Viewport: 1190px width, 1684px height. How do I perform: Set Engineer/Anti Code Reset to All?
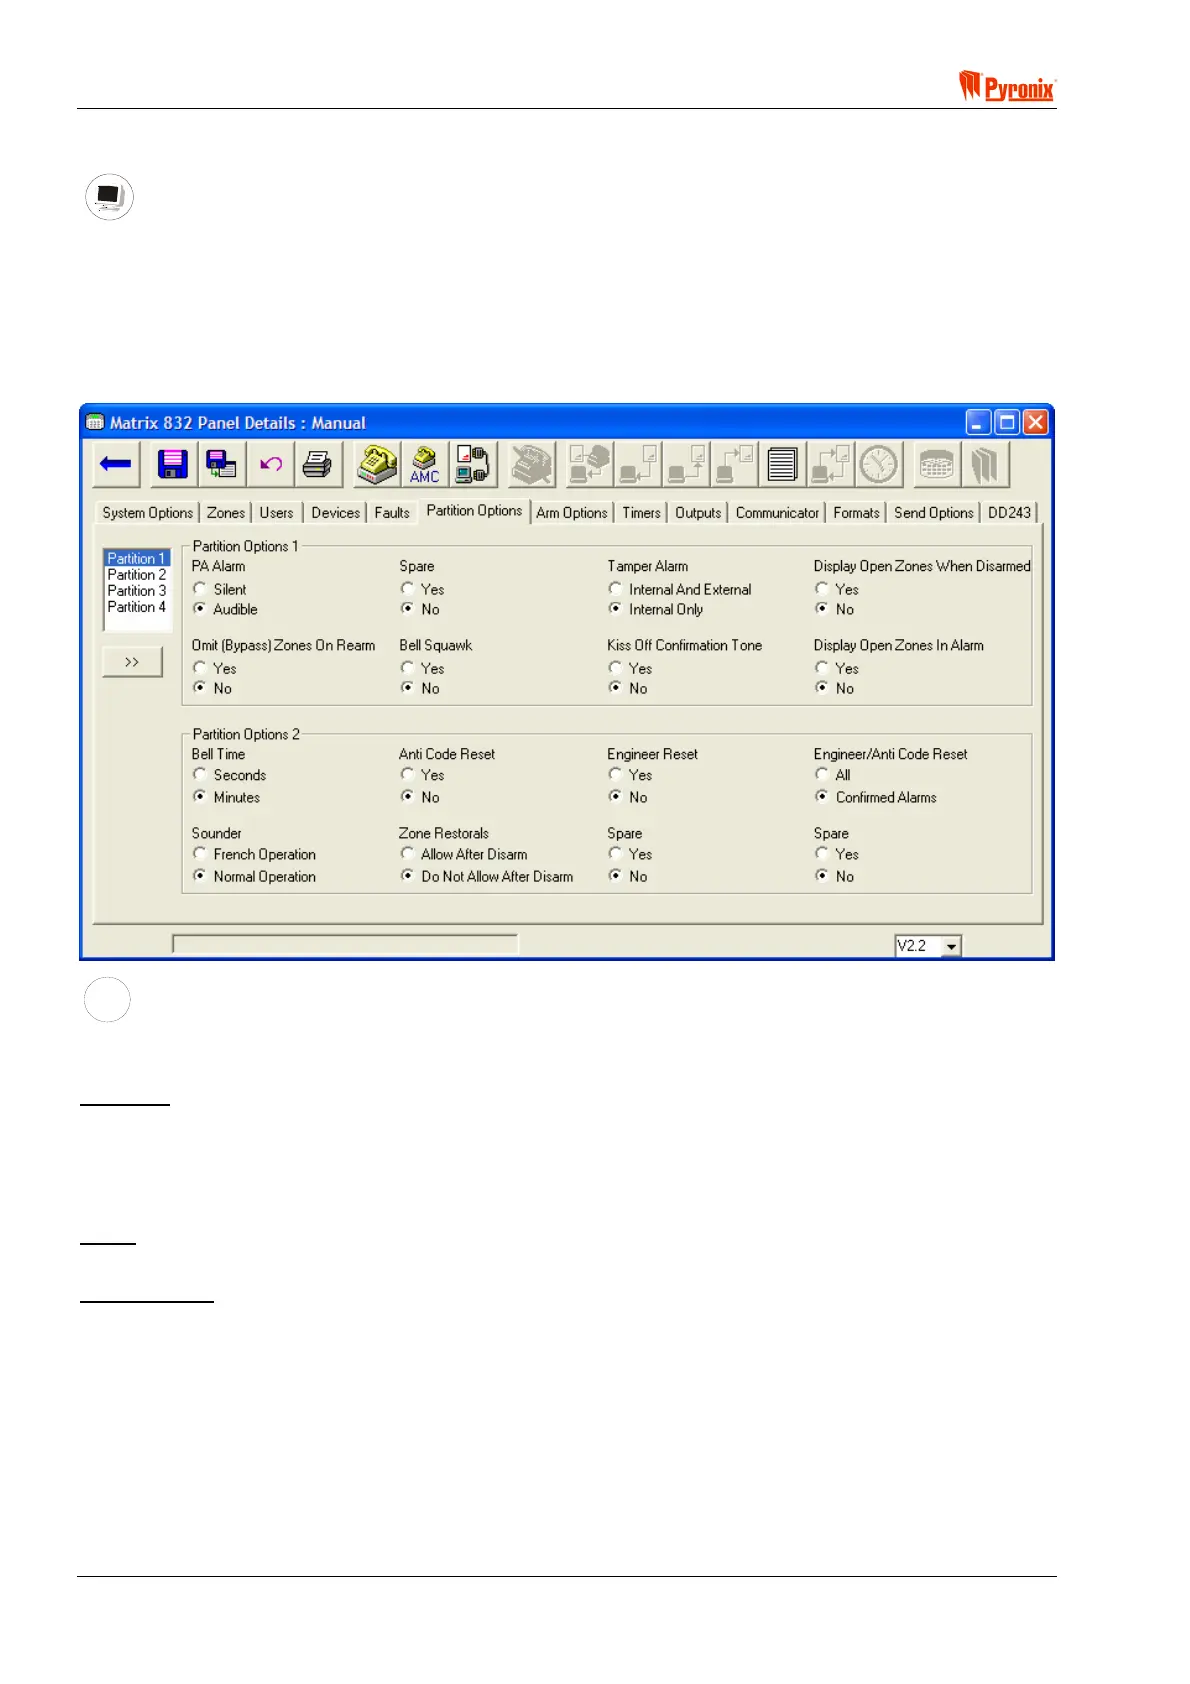822,775
